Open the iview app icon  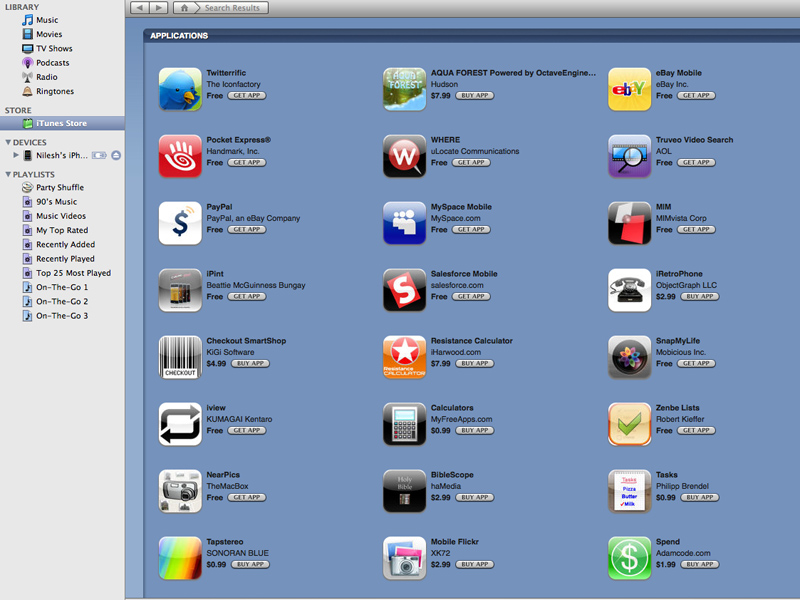point(180,424)
